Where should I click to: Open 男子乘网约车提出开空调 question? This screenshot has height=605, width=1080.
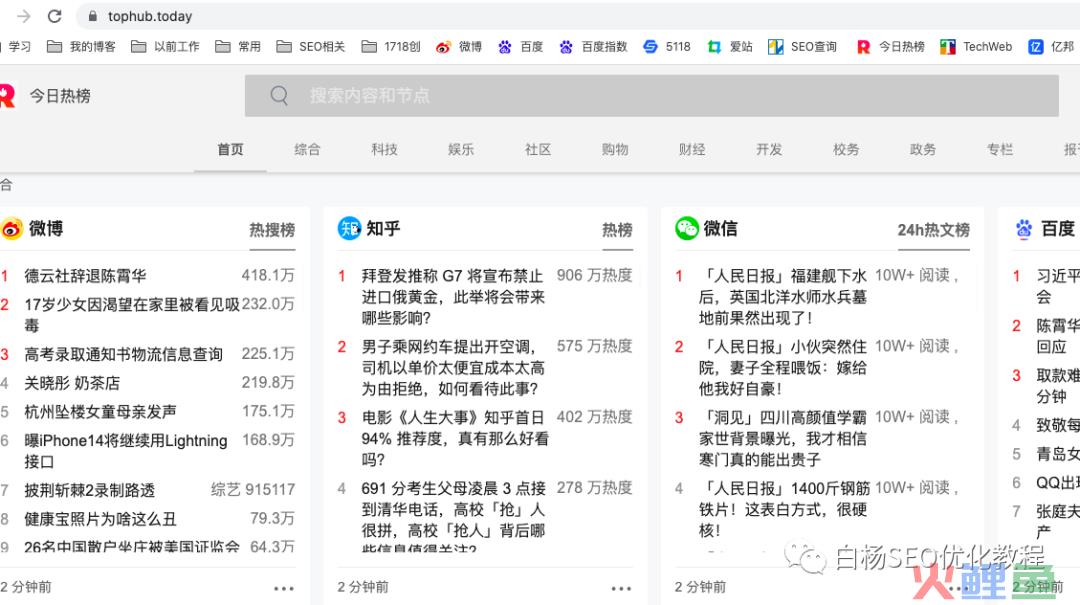pyautogui.click(x=454, y=368)
